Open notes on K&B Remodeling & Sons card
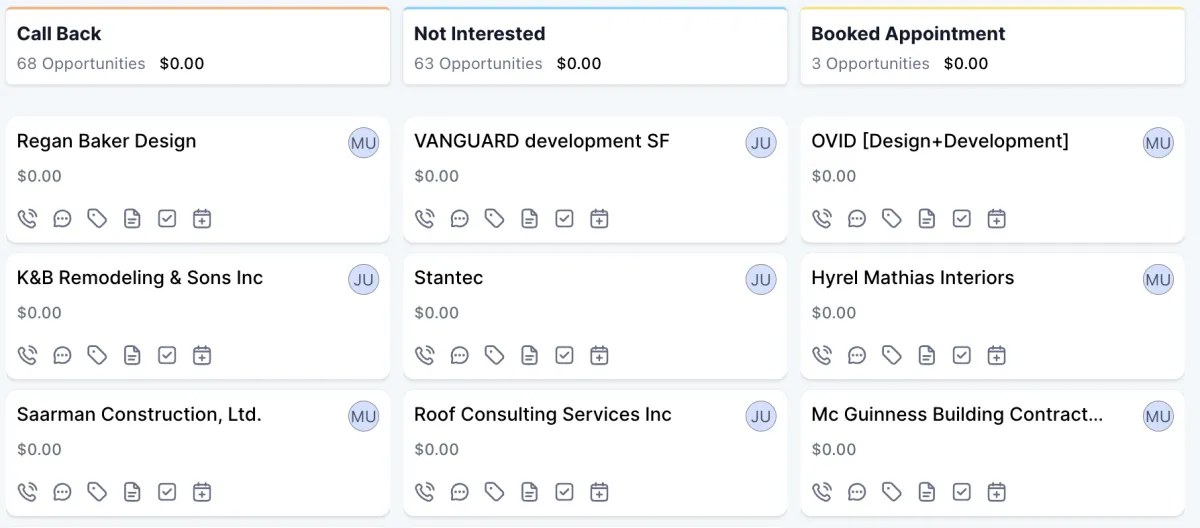 coord(132,355)
